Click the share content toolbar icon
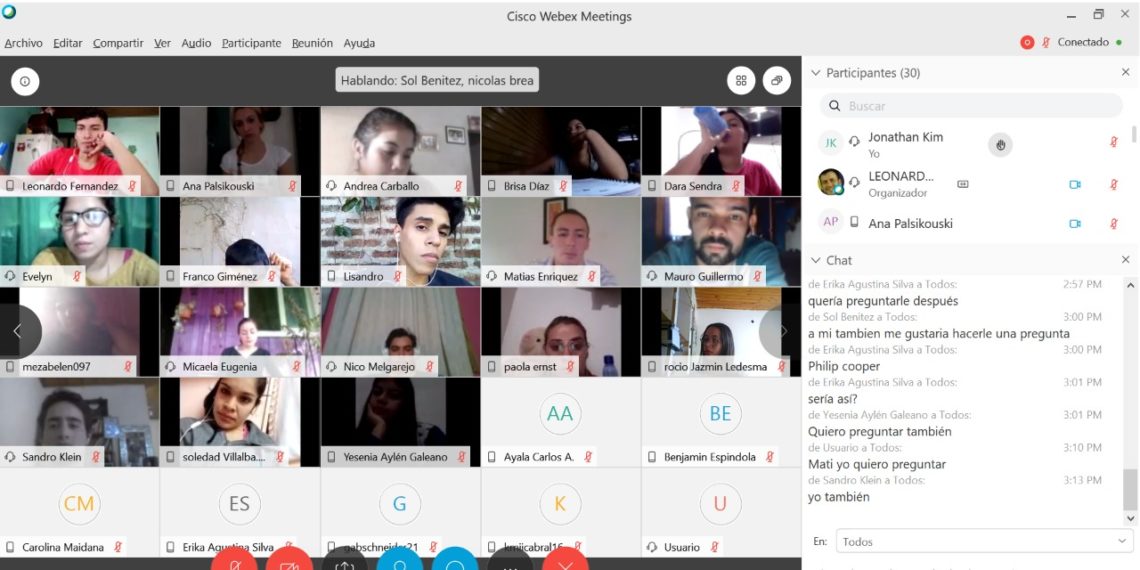1140x570 pixels. point(345,561)
